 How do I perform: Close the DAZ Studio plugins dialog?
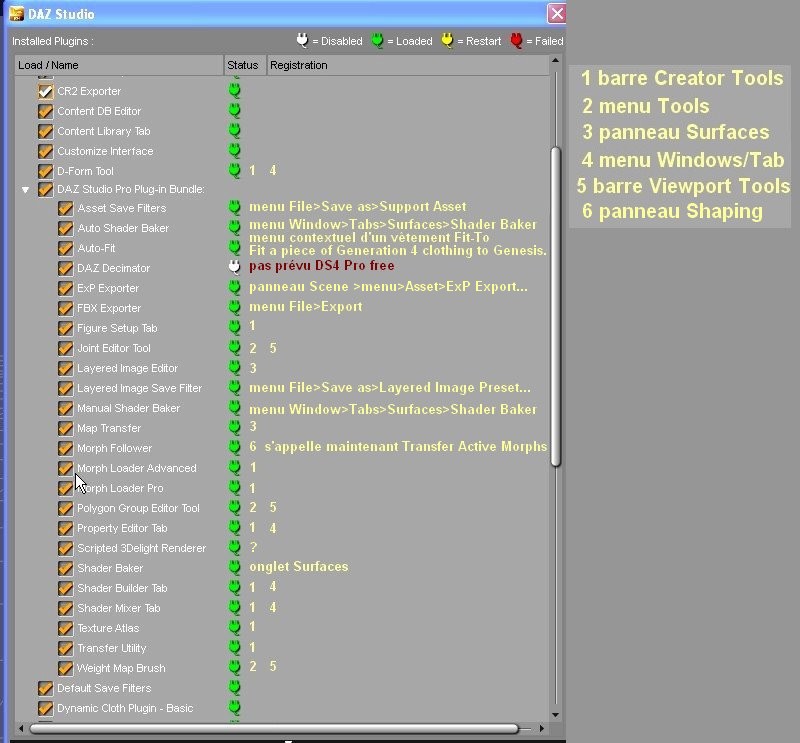(557, 14)
